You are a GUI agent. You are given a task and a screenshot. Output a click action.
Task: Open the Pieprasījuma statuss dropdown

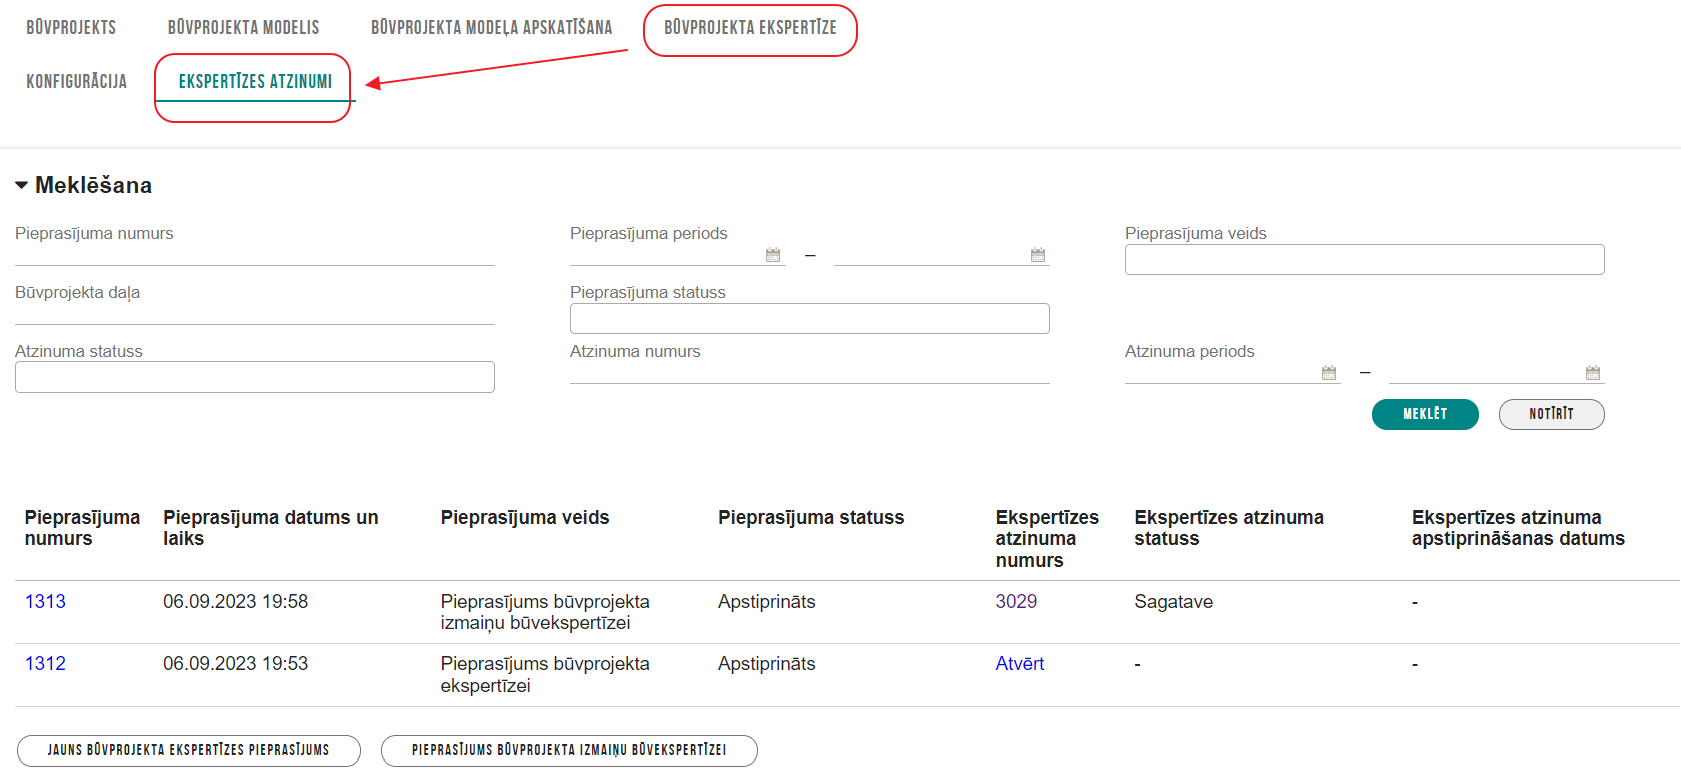[x=809, y=318]
